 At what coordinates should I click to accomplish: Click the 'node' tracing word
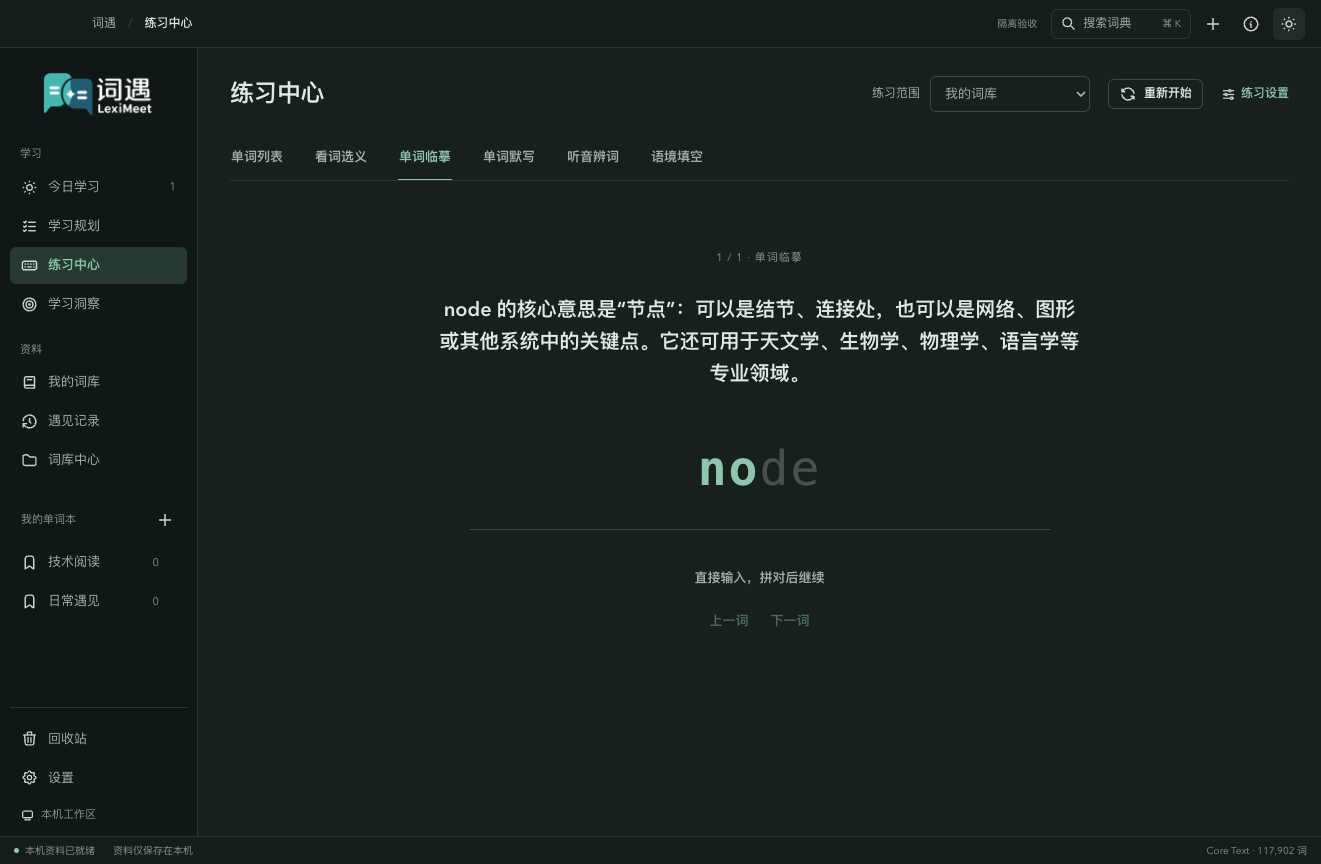click(759, 469)
